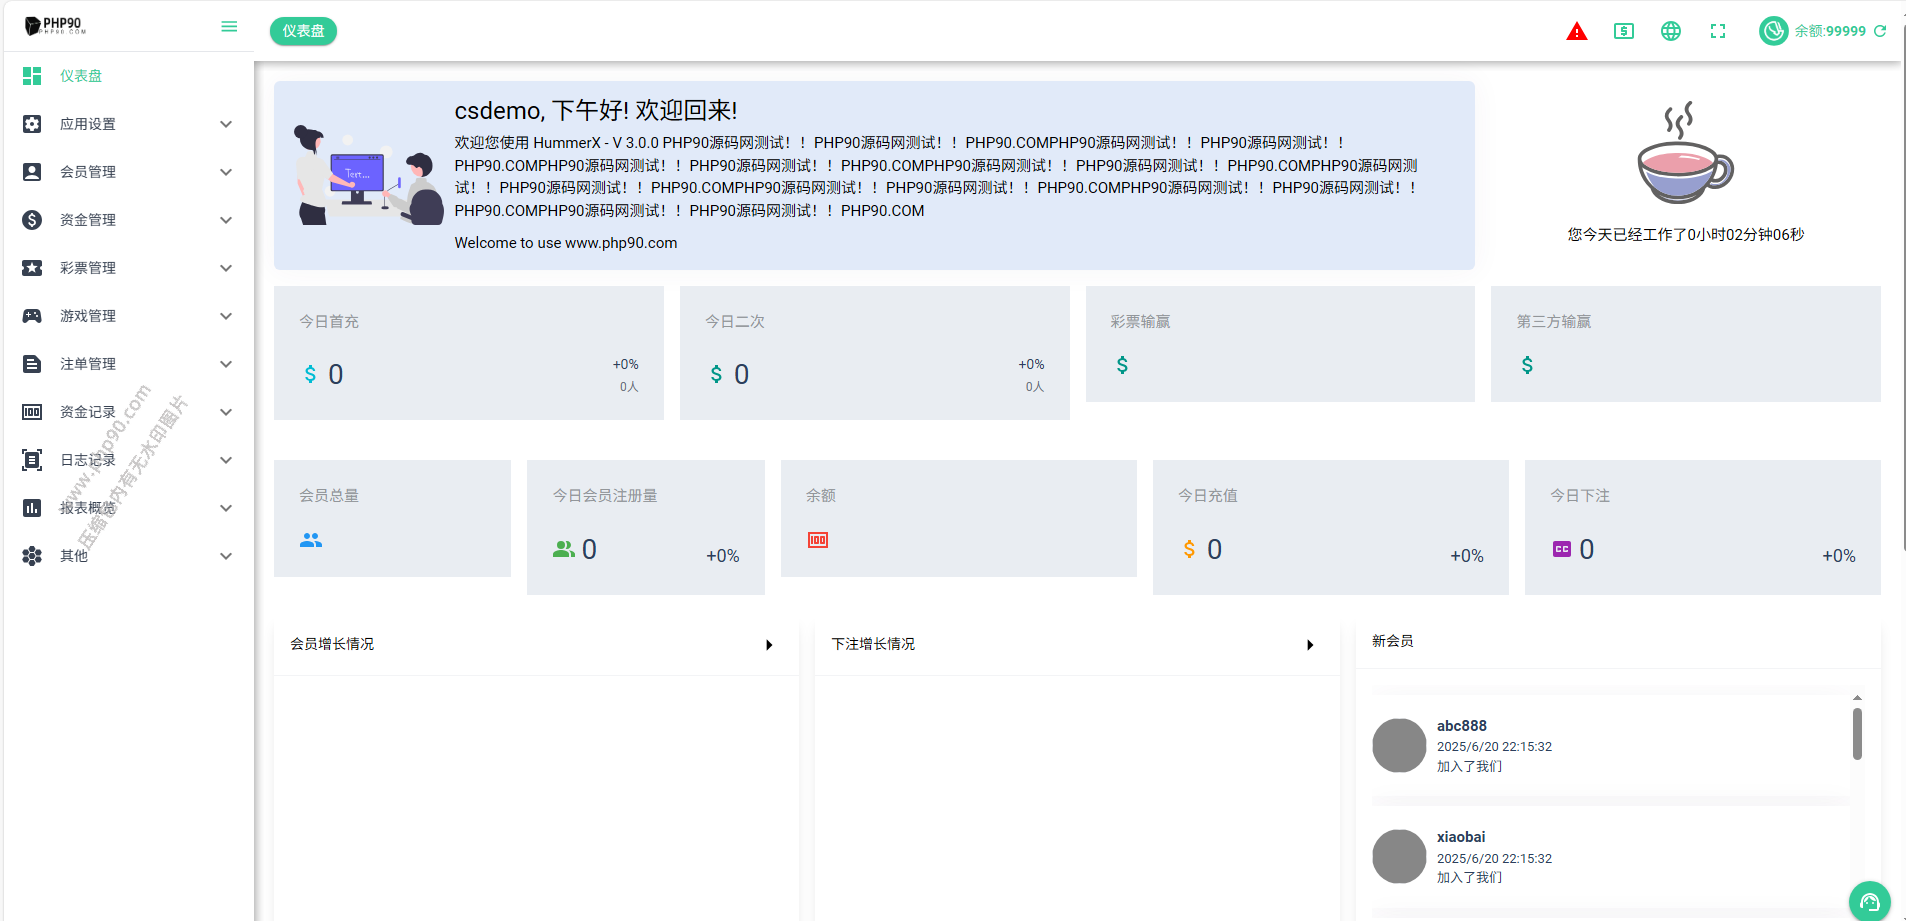Viewport: 1906px width, 921px height.
Task: Click the globe language icon
Action: 1670,32
